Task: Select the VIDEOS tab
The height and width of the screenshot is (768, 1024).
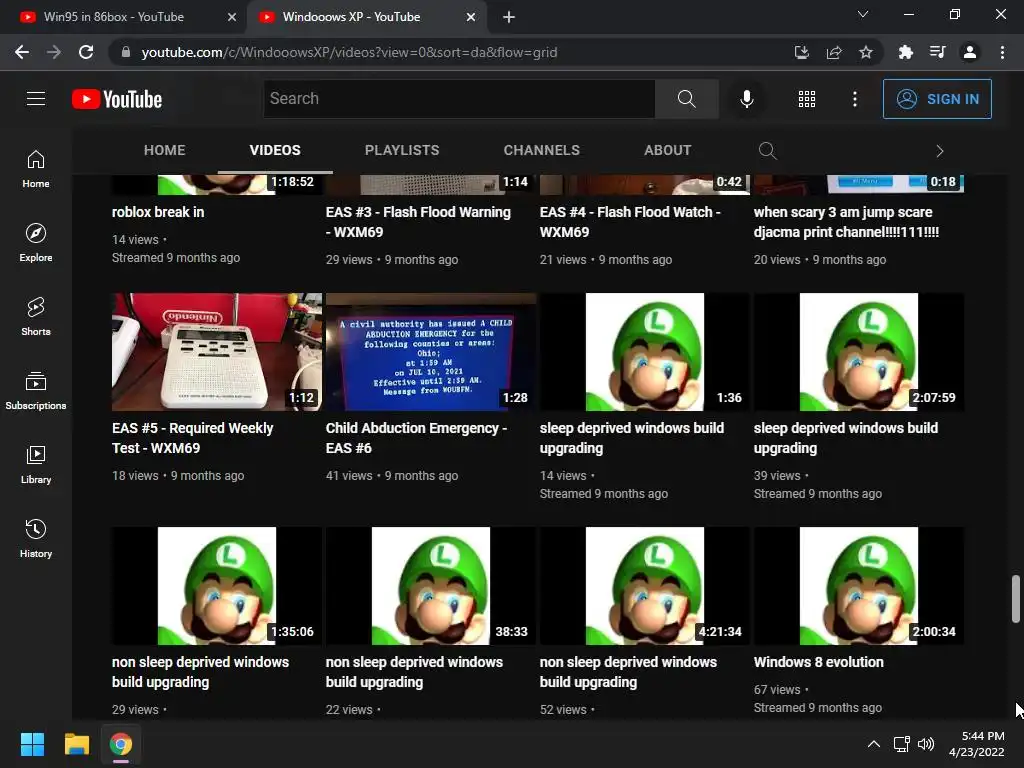Action: 275,150
